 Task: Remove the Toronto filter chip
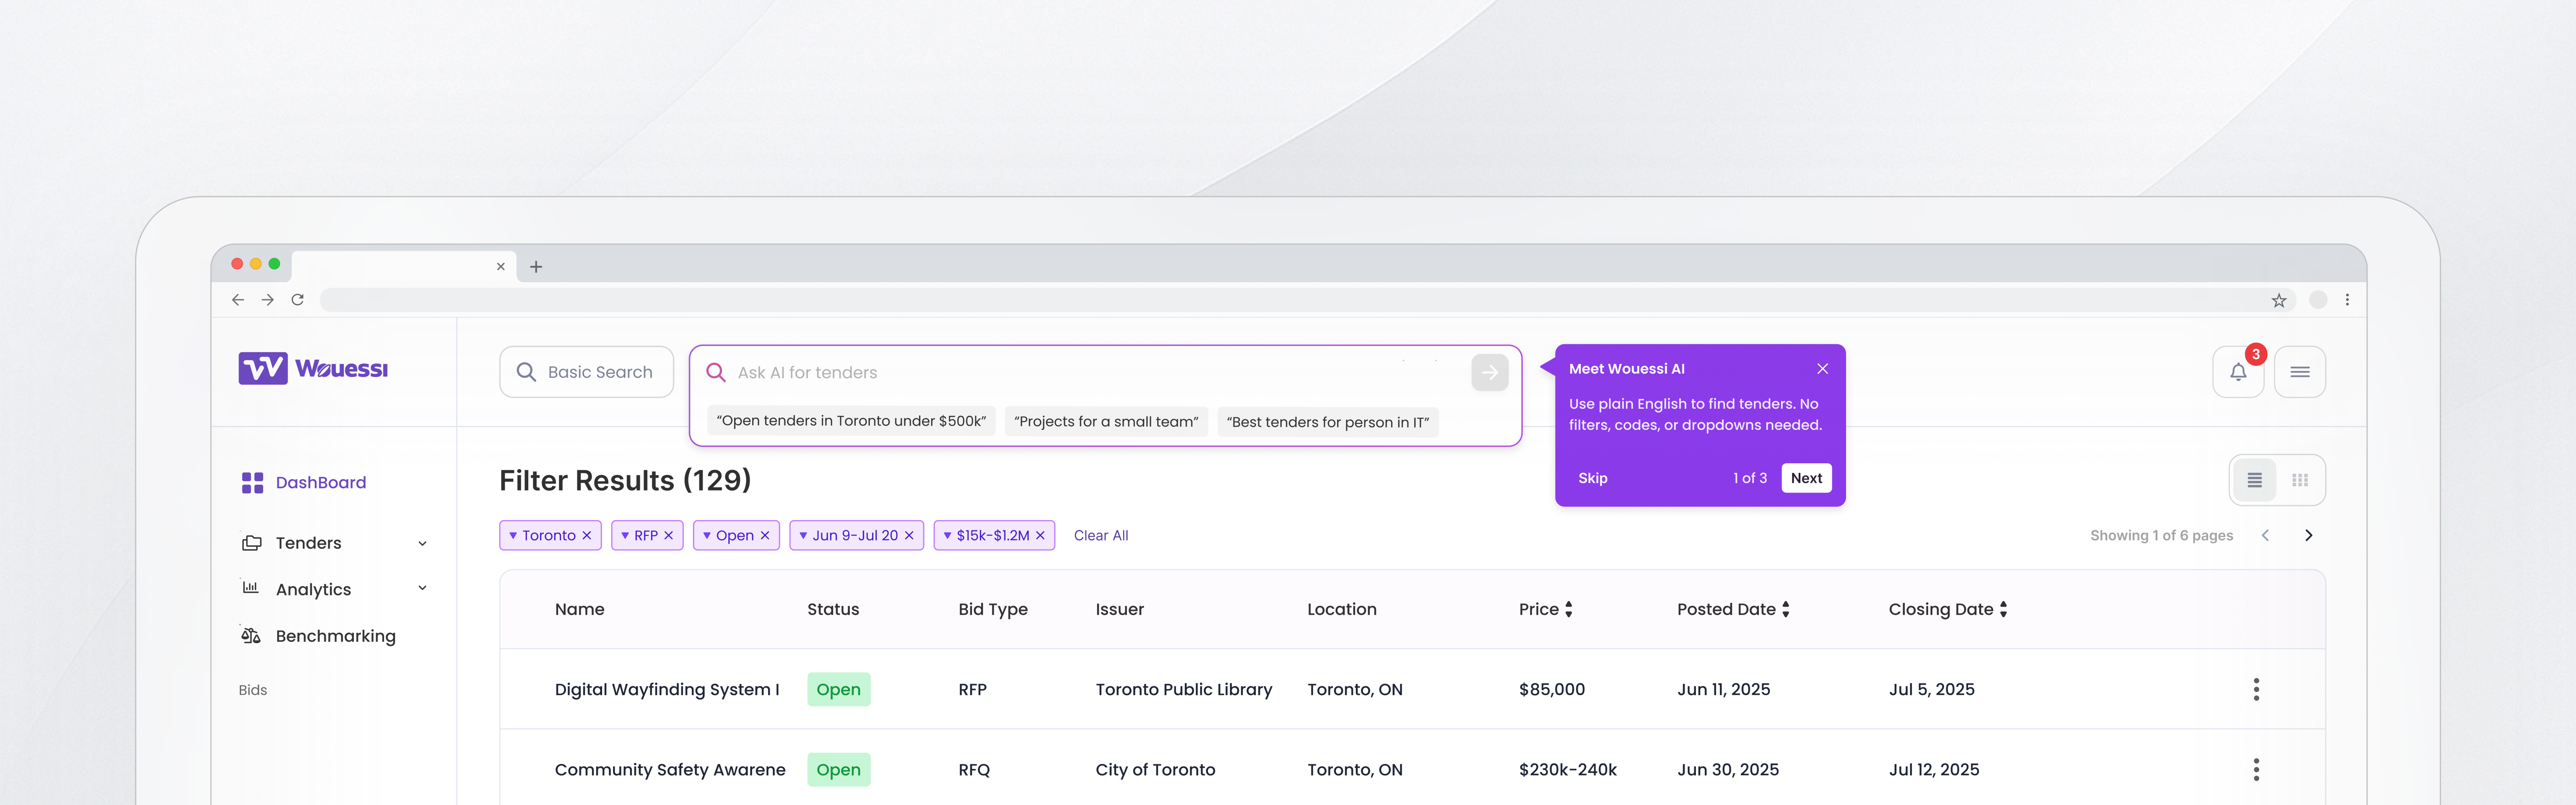pyautogui.click(x=587, y=536)
